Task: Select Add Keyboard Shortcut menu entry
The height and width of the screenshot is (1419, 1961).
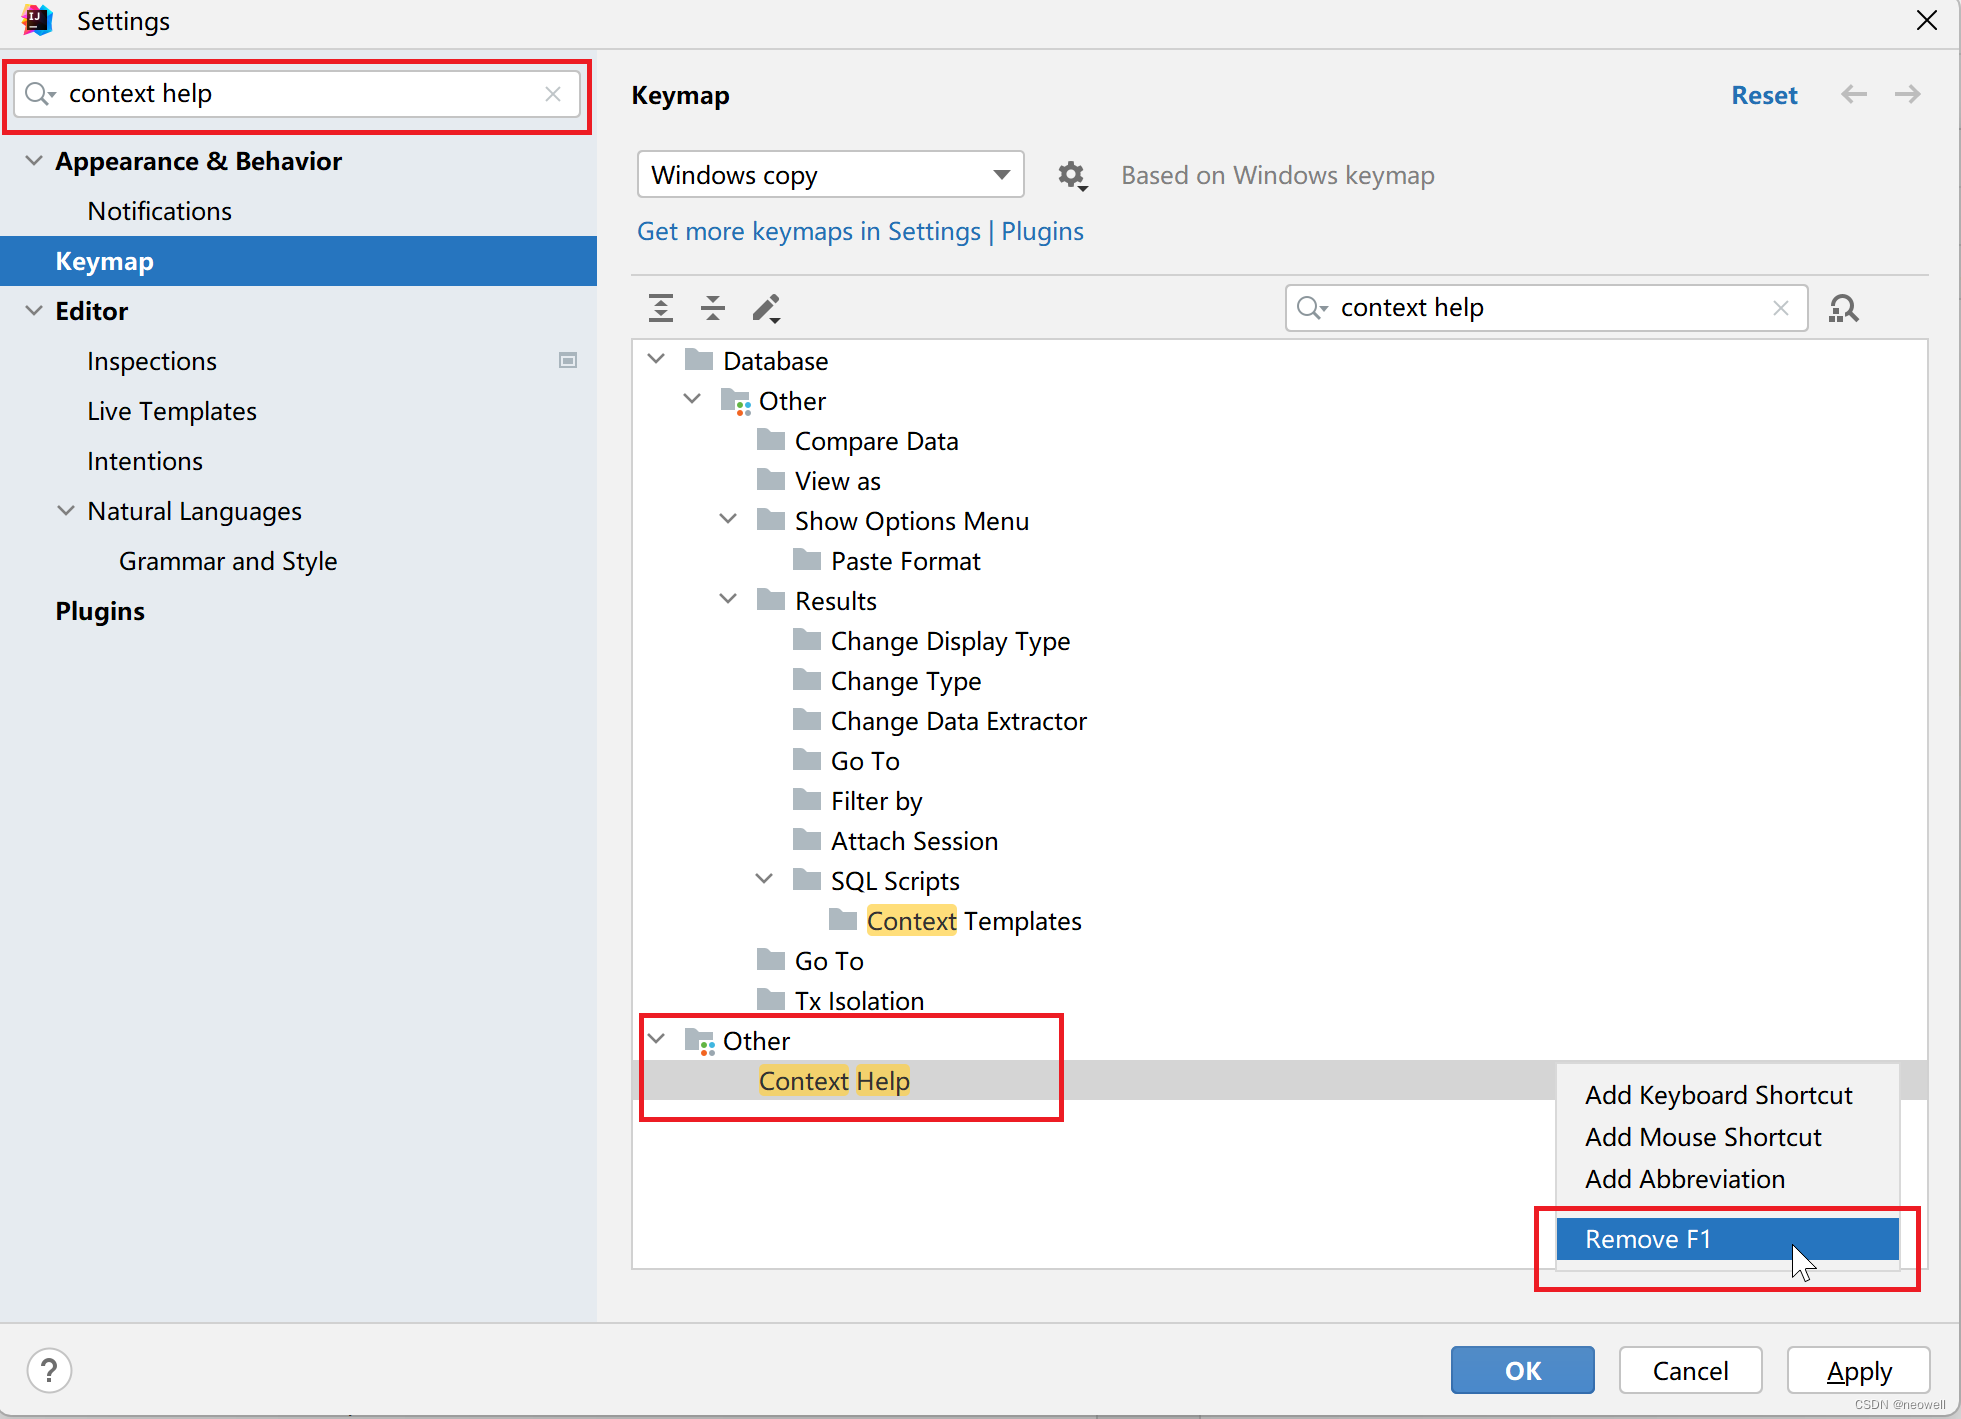Action: [1718, 1095]
